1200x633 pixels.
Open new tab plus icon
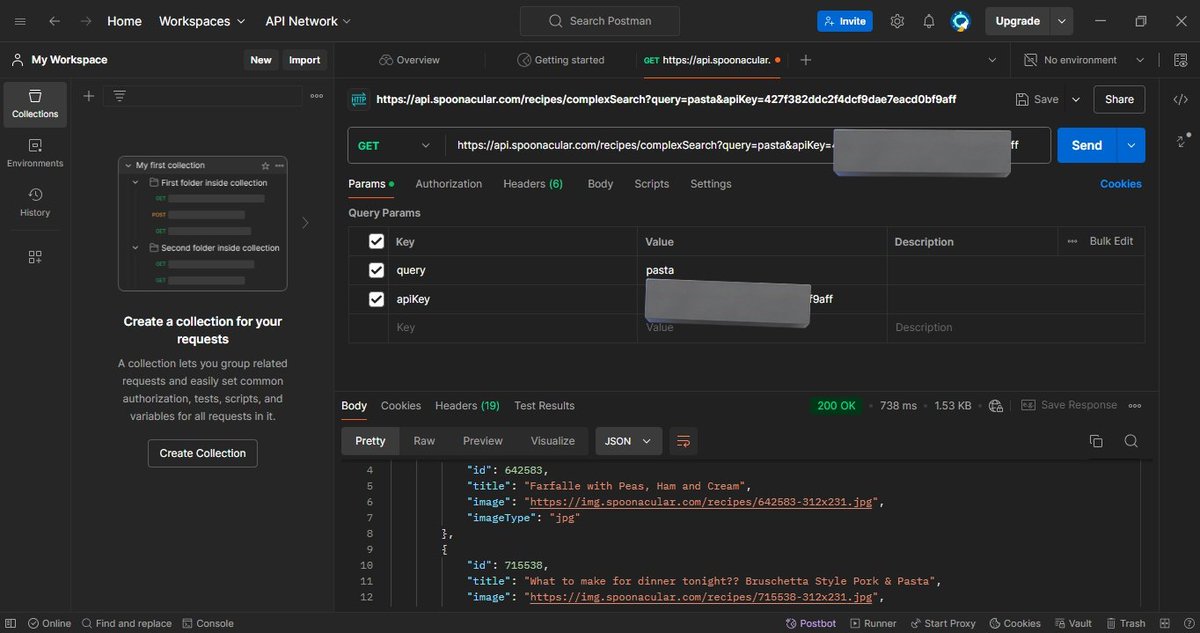click(805, 60)
